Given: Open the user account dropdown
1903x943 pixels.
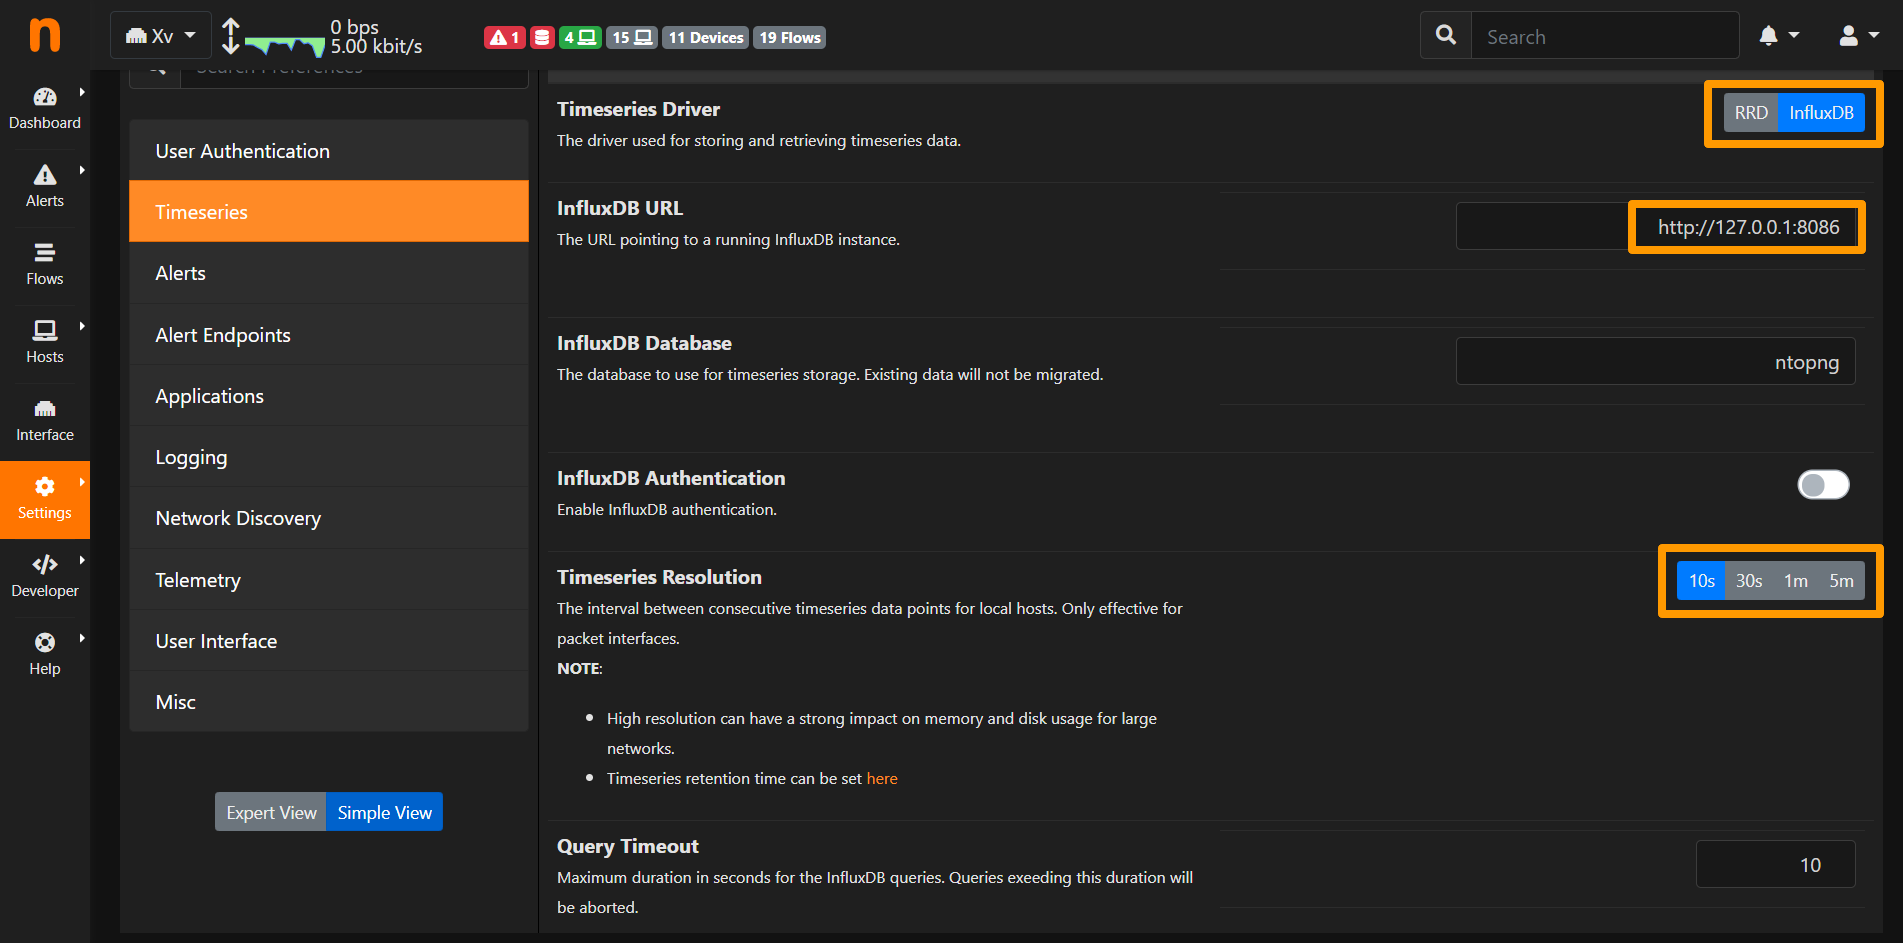Looking at the screenshot, I should tap(1859, 36).
